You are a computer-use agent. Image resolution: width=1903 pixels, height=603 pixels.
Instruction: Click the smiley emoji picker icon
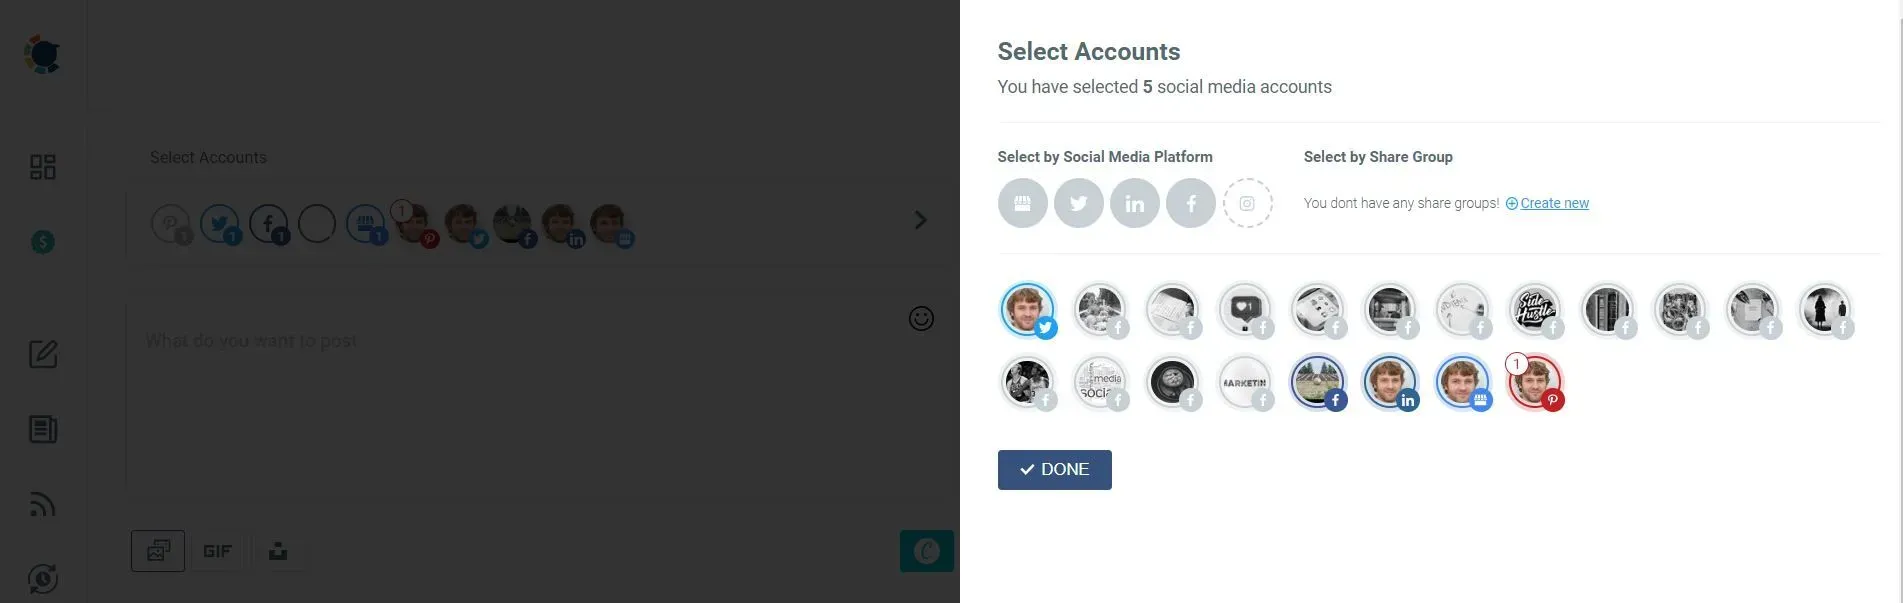(x=920, y=318)
